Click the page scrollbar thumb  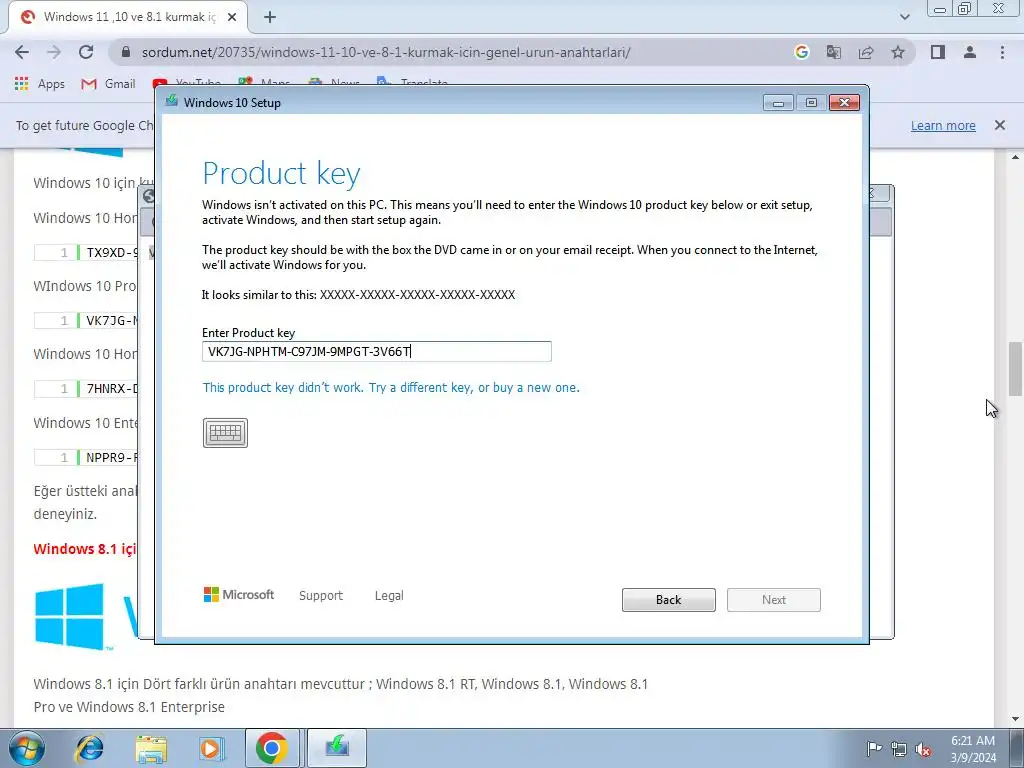point(1015,369)
